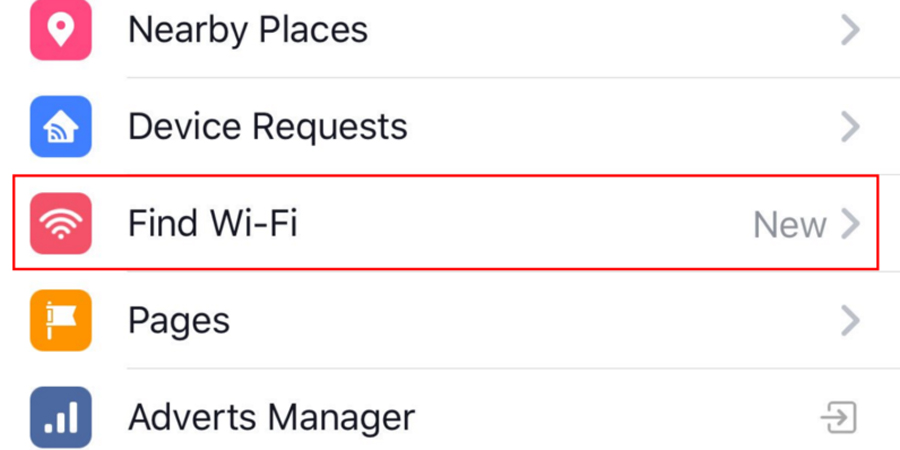Expand the Device Requests chevron arrow
Screen dimensions: 900x450
(850, 127)
